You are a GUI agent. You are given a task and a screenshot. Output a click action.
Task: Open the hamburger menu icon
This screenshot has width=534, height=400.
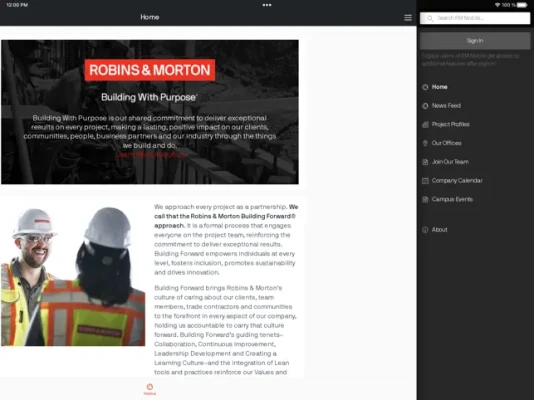[x=408, y=18]
